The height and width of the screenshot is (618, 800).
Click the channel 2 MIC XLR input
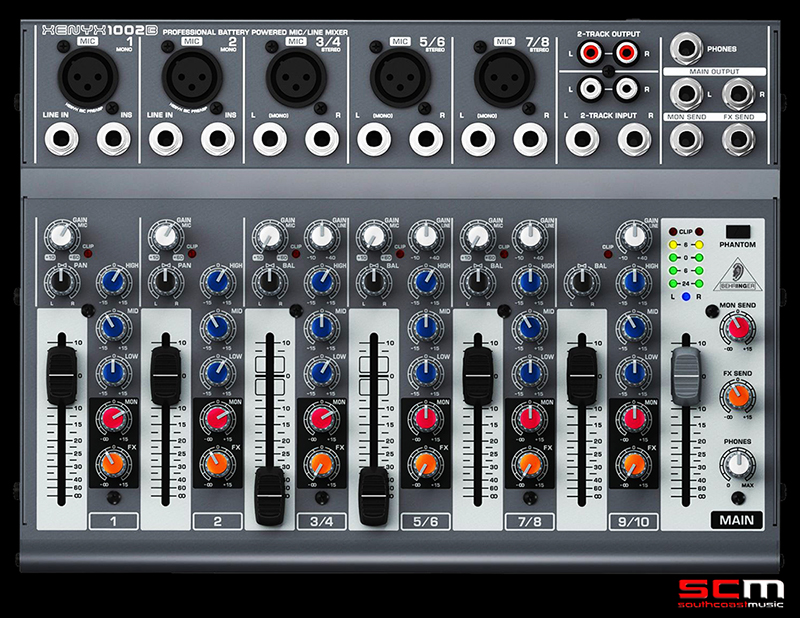pos(192,78)
